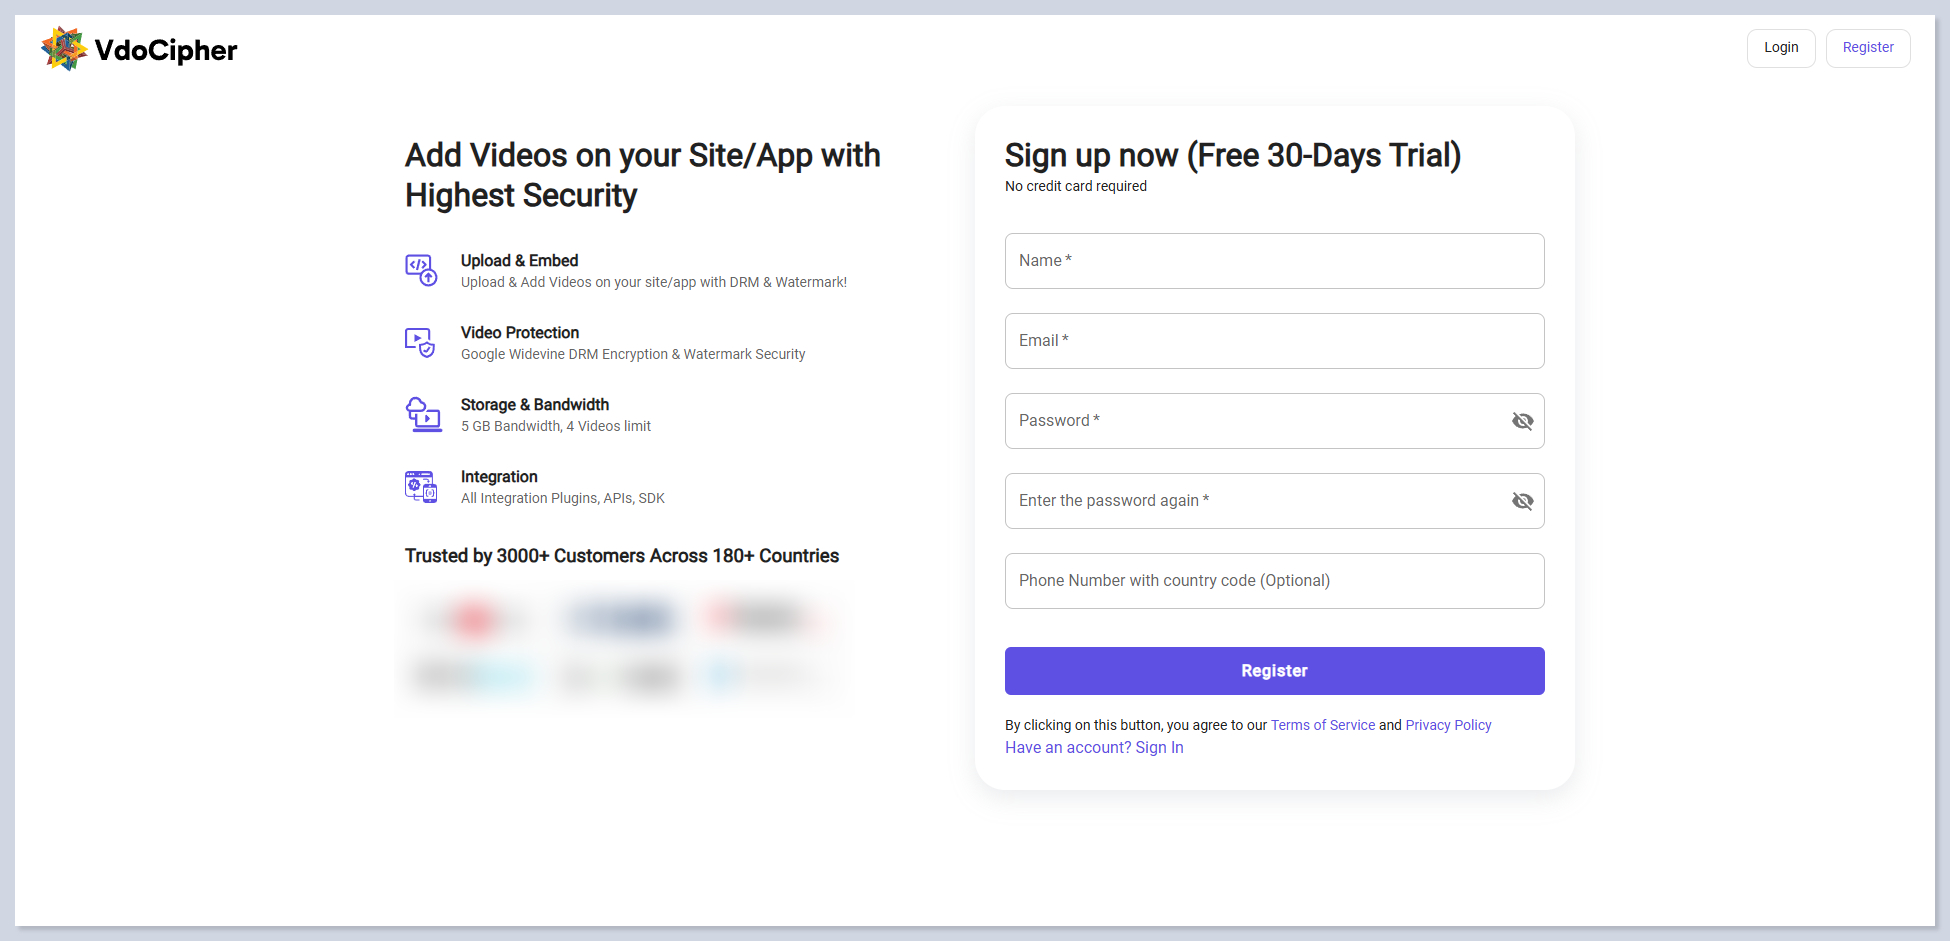Click the VdoCipher logo icon
Viewport: 1950px width, 941px height.
tap(64, 49)
